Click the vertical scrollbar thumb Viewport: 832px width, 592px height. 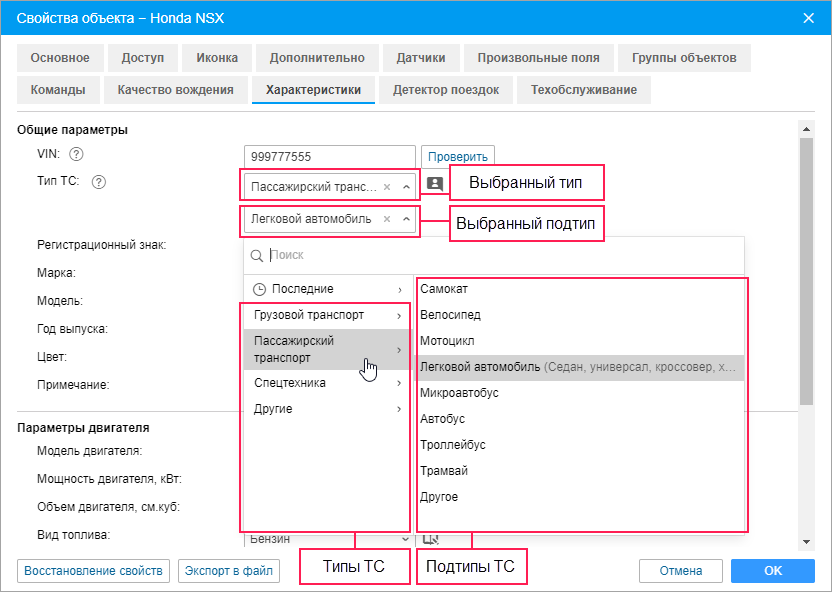(x=807, y=272)
